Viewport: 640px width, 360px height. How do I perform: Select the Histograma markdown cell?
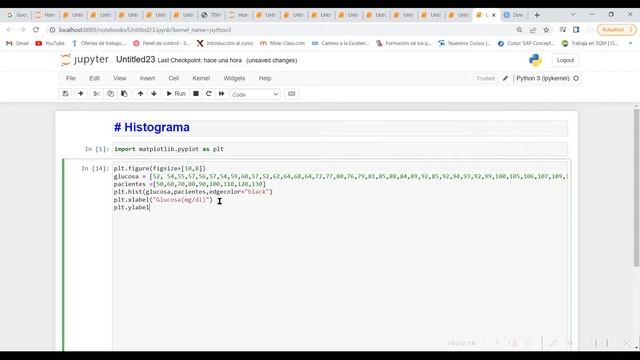(x=340, y=128)
